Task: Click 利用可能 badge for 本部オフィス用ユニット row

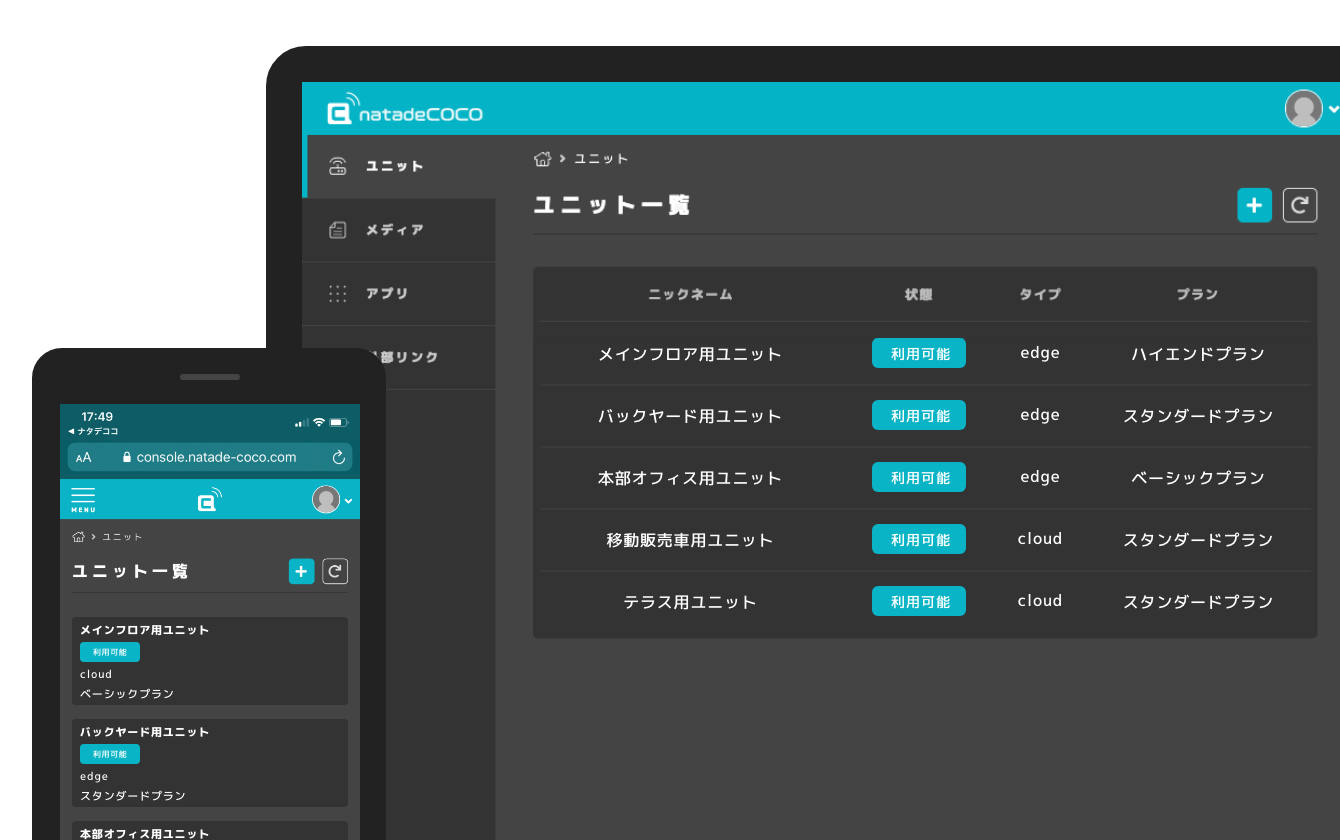Action: (x=919, y=477)
